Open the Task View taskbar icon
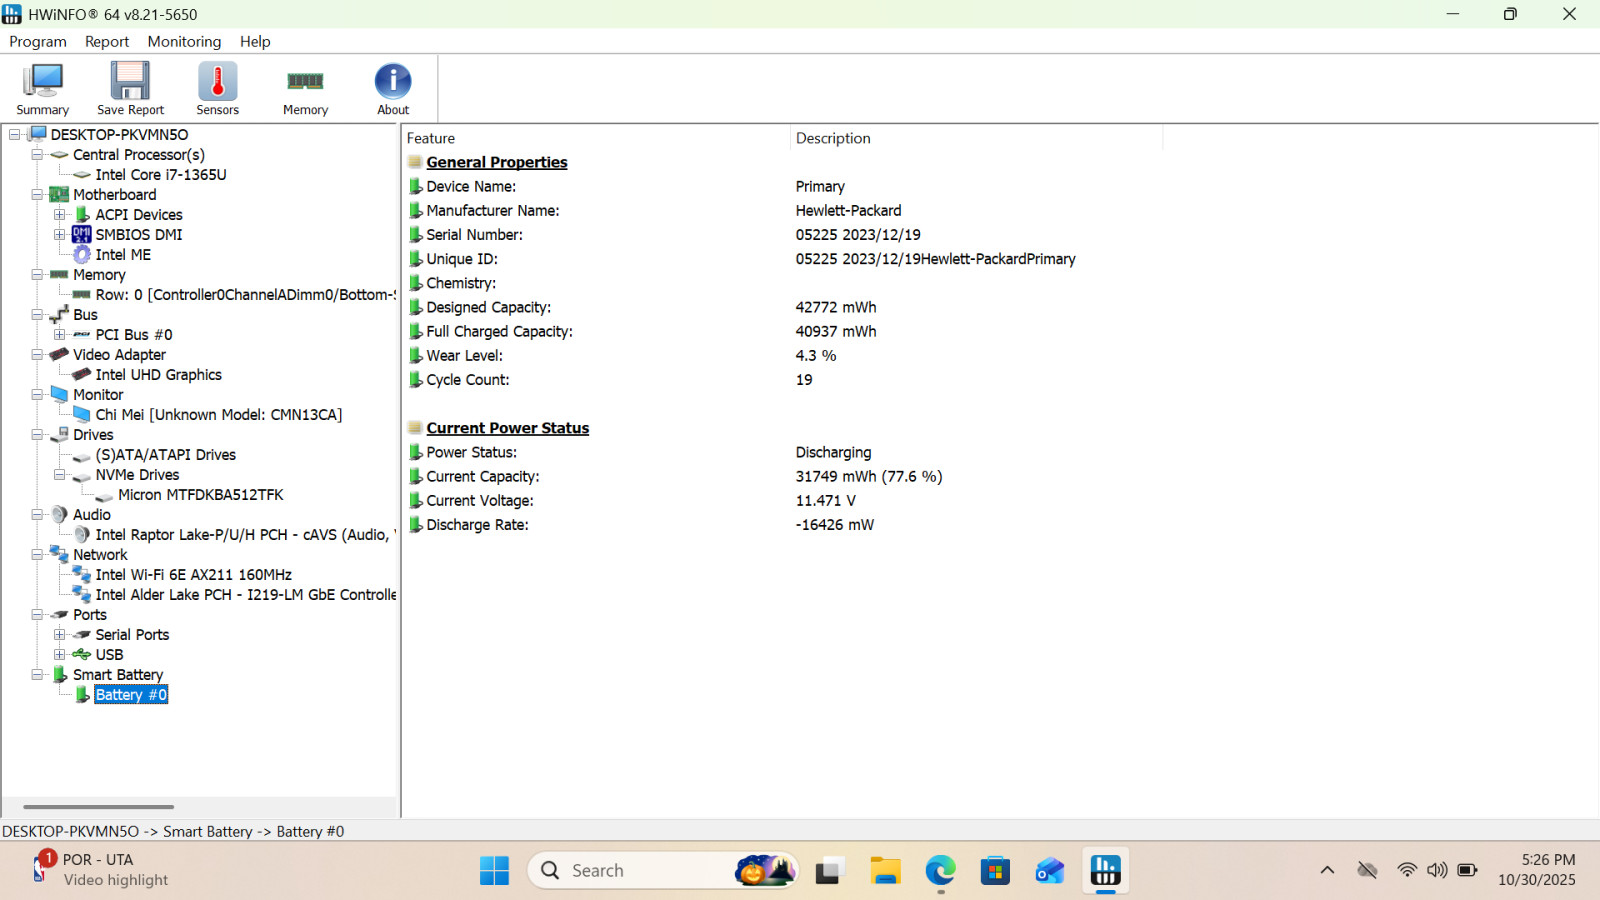This screenshot has width=1600, height=900. pos(828,871)
